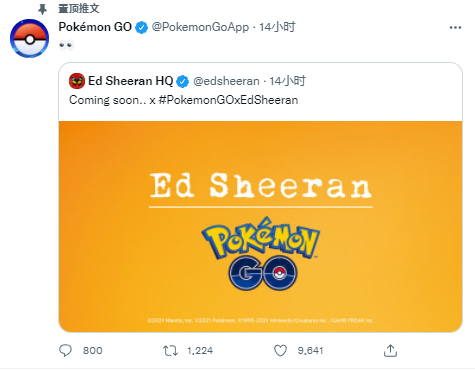Open the @PokemonGoApp handle link
Image resolution: width=475 pixels, height=371 pixels.
click(x=200, y=27)
